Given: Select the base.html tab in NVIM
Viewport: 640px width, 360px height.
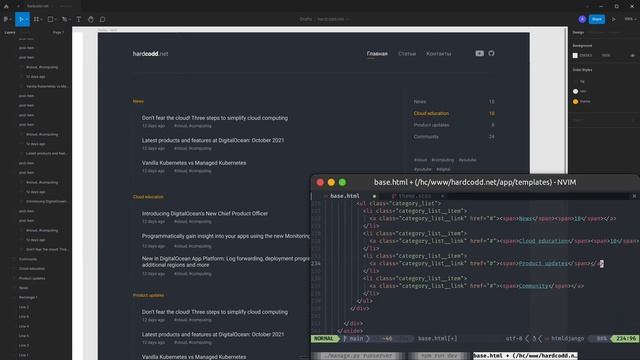Looking at the screenshot, I should click(x=345, y=196).
